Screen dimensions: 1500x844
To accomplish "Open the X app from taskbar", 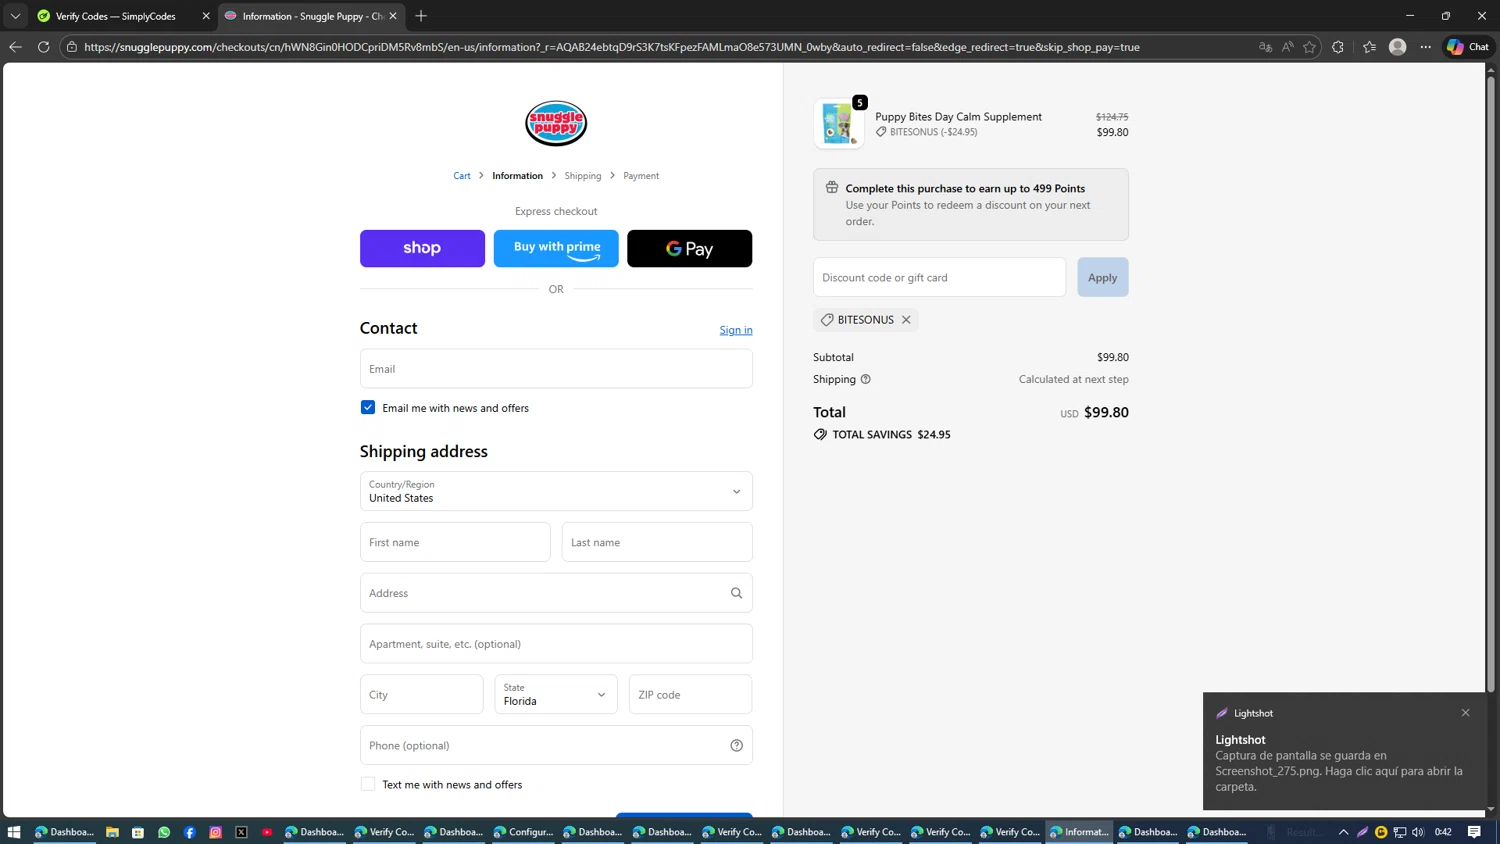I will pyautogui.click(x=241, y=832).
